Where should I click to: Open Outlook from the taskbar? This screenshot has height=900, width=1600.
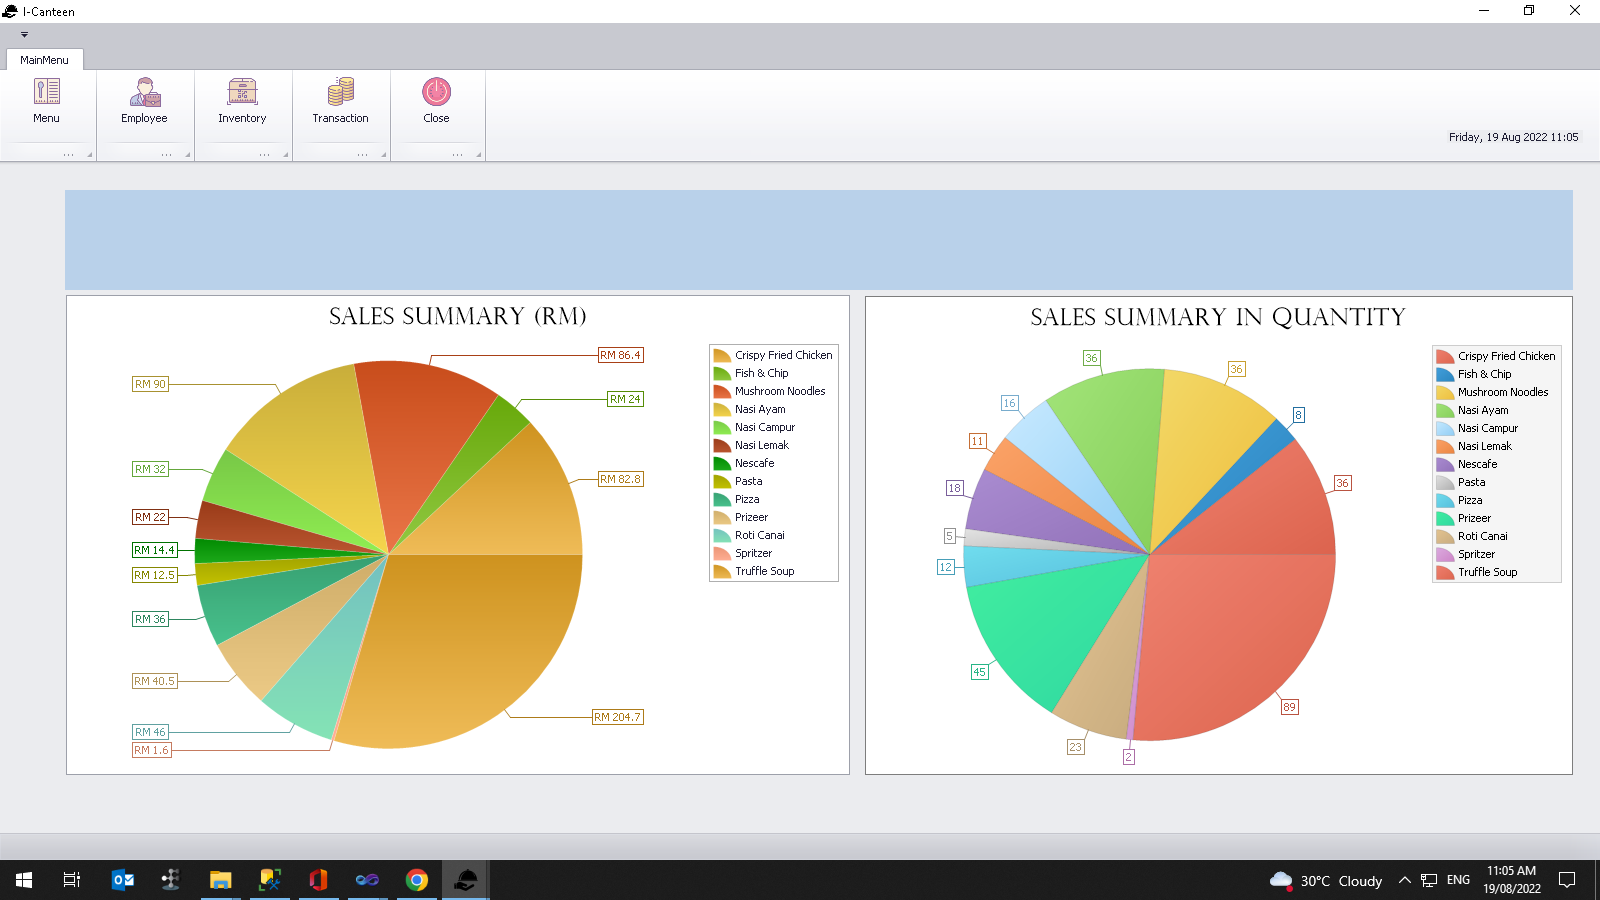[121, 880]
